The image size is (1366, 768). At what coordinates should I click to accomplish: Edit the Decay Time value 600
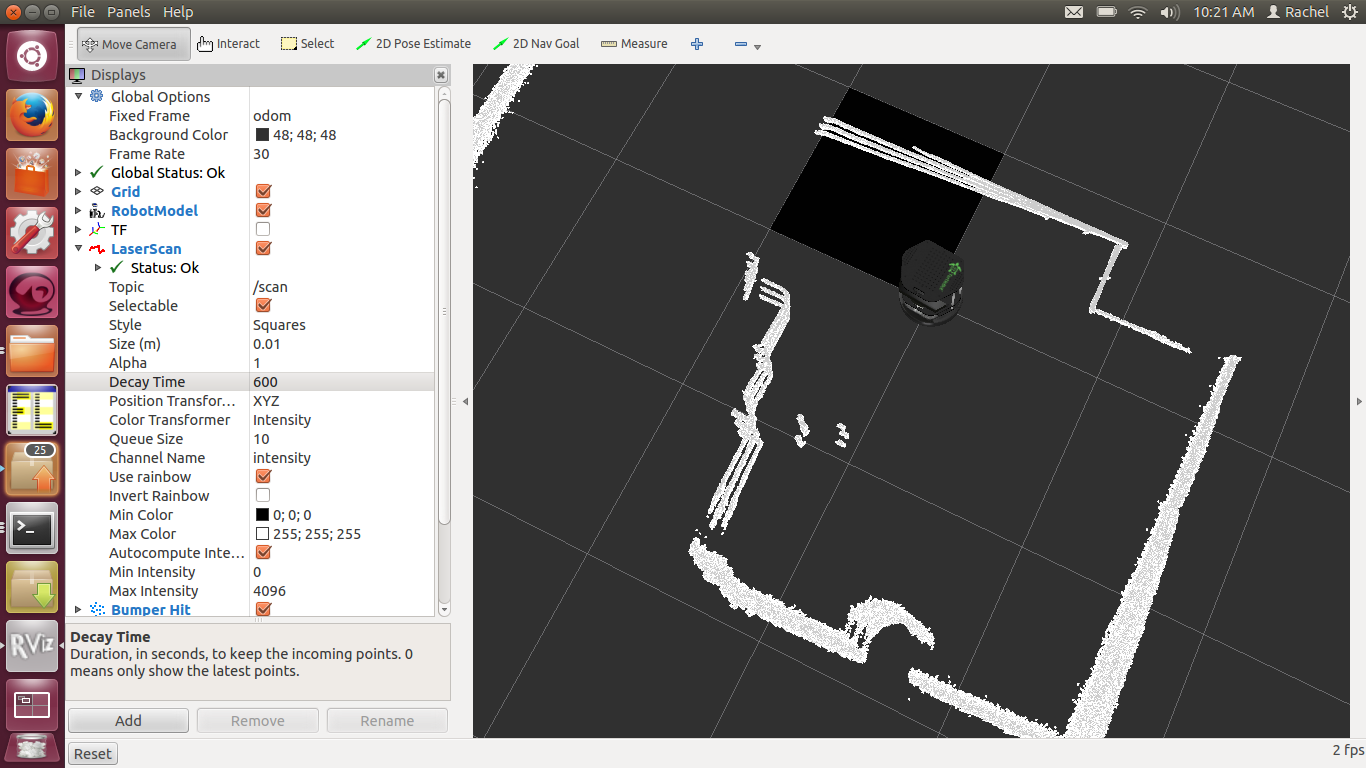342,381
